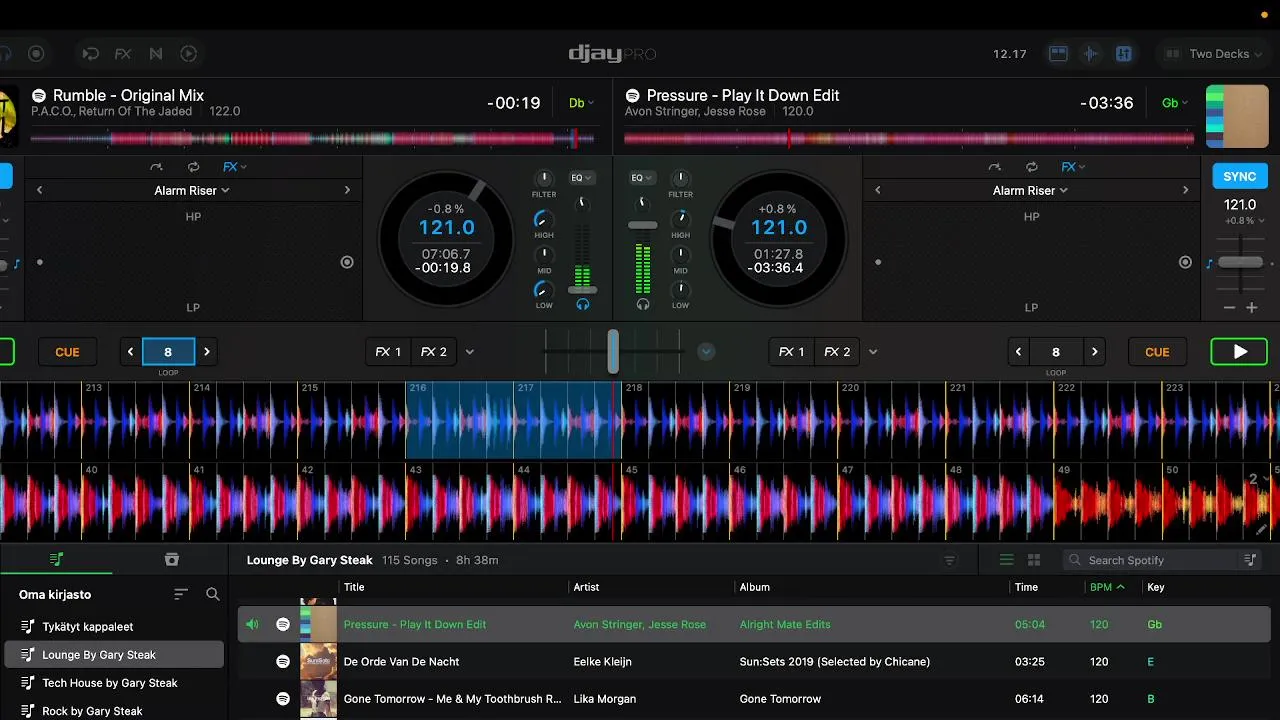Toggle the waveform view icon in toolbar
The width and height of the screenshot is (1280, 720).
point(1091,54)
